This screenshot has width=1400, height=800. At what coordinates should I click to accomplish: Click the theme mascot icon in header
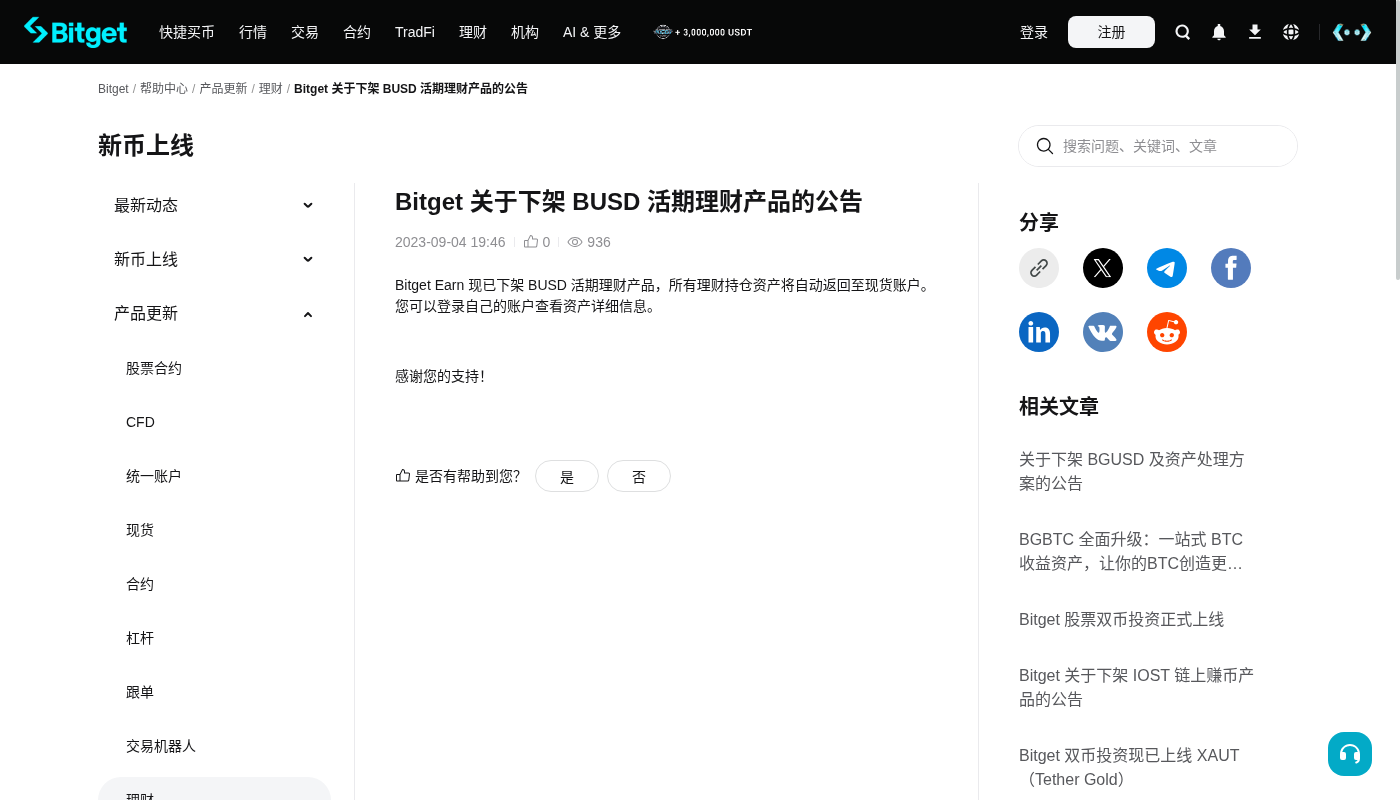tap(1352, 32)
